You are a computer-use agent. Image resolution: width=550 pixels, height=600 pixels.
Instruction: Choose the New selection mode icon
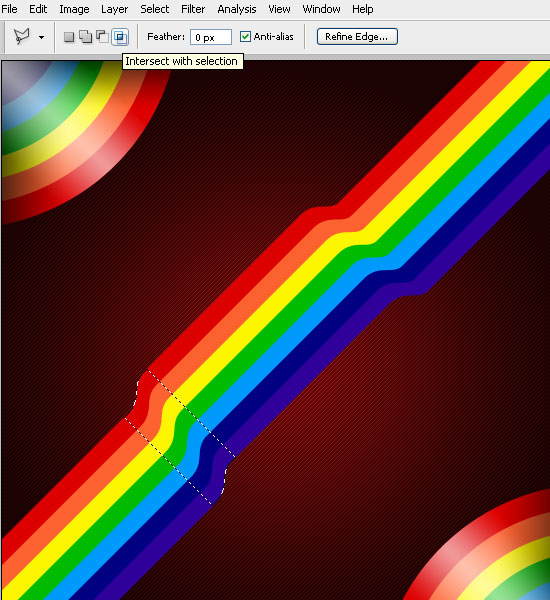click(69, 37)
